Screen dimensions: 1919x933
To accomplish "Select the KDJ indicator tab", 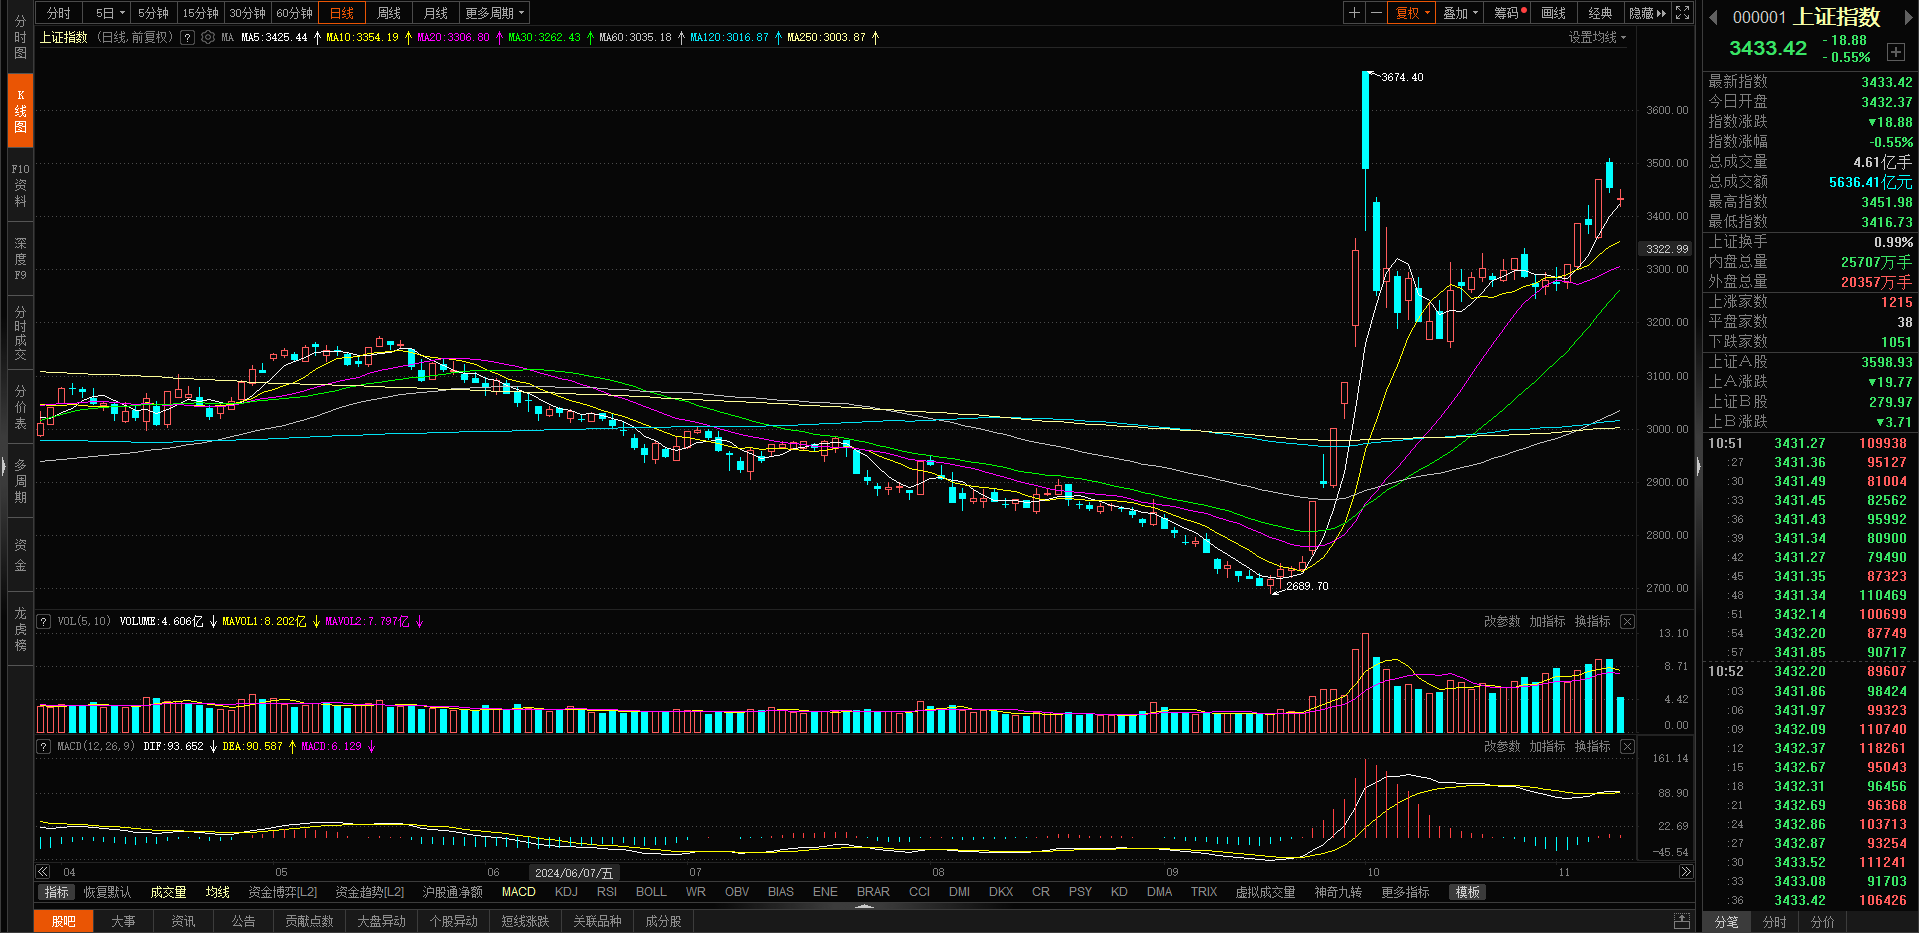I will (x=566, y=892).
